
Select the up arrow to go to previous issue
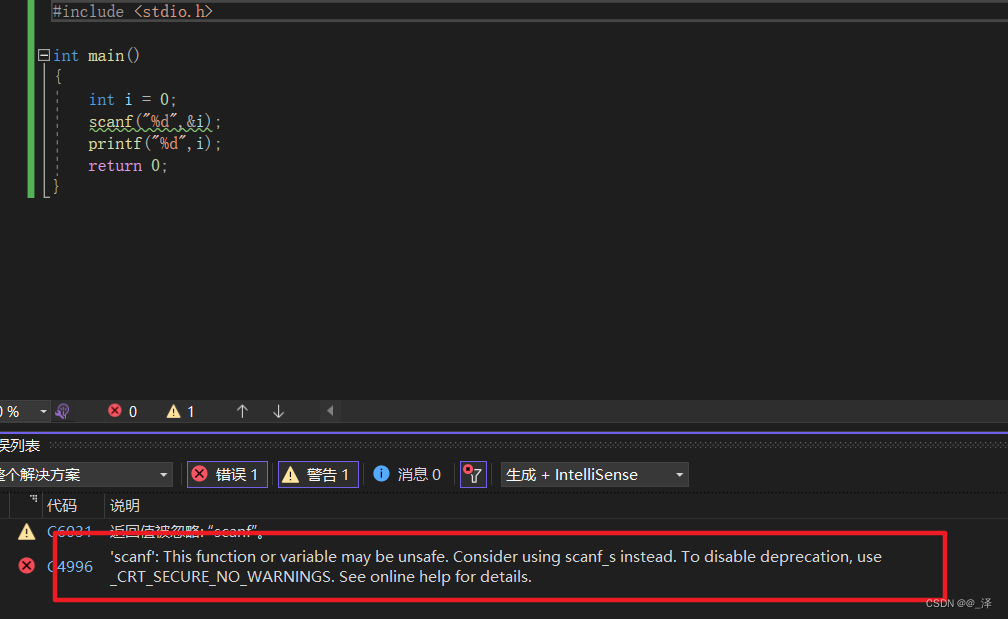242,411
